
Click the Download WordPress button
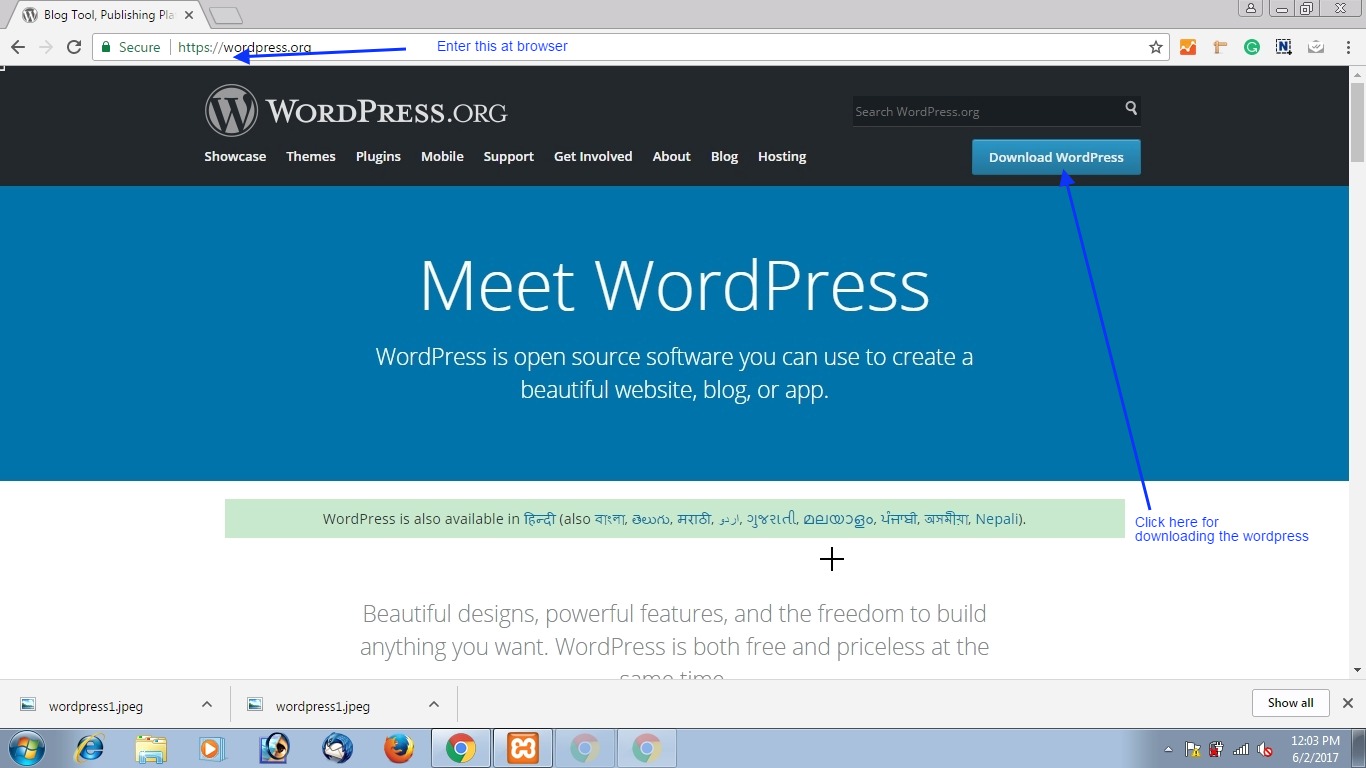[x=1056, y=157]
